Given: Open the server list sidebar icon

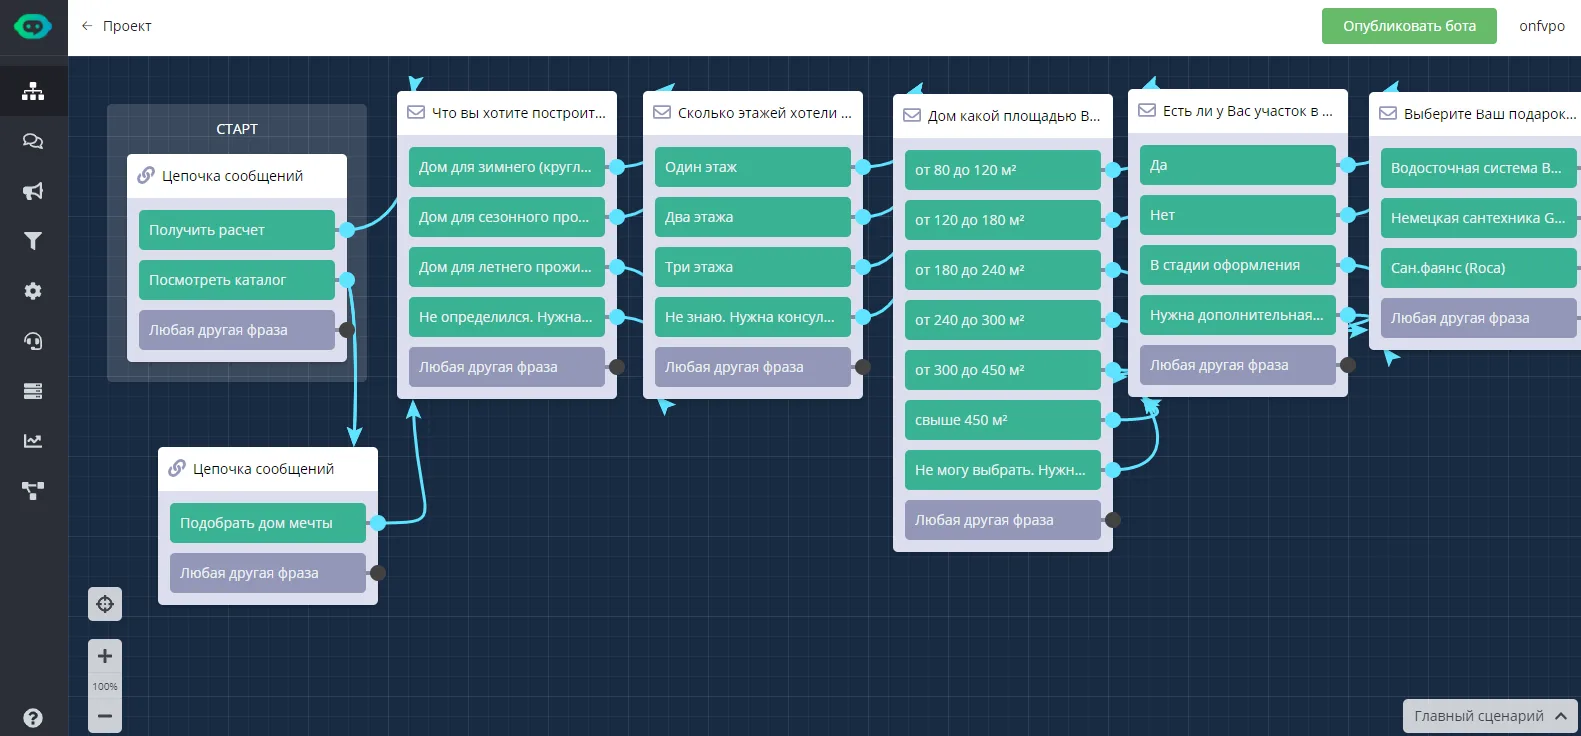Looking at the screenshot, I should point(33,391).
